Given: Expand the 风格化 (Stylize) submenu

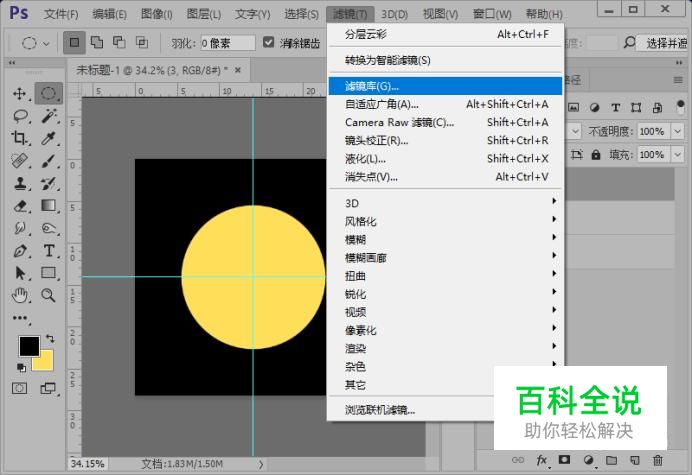Looking at the screenshot, I should pyautogui.click(x=445, y=221).
